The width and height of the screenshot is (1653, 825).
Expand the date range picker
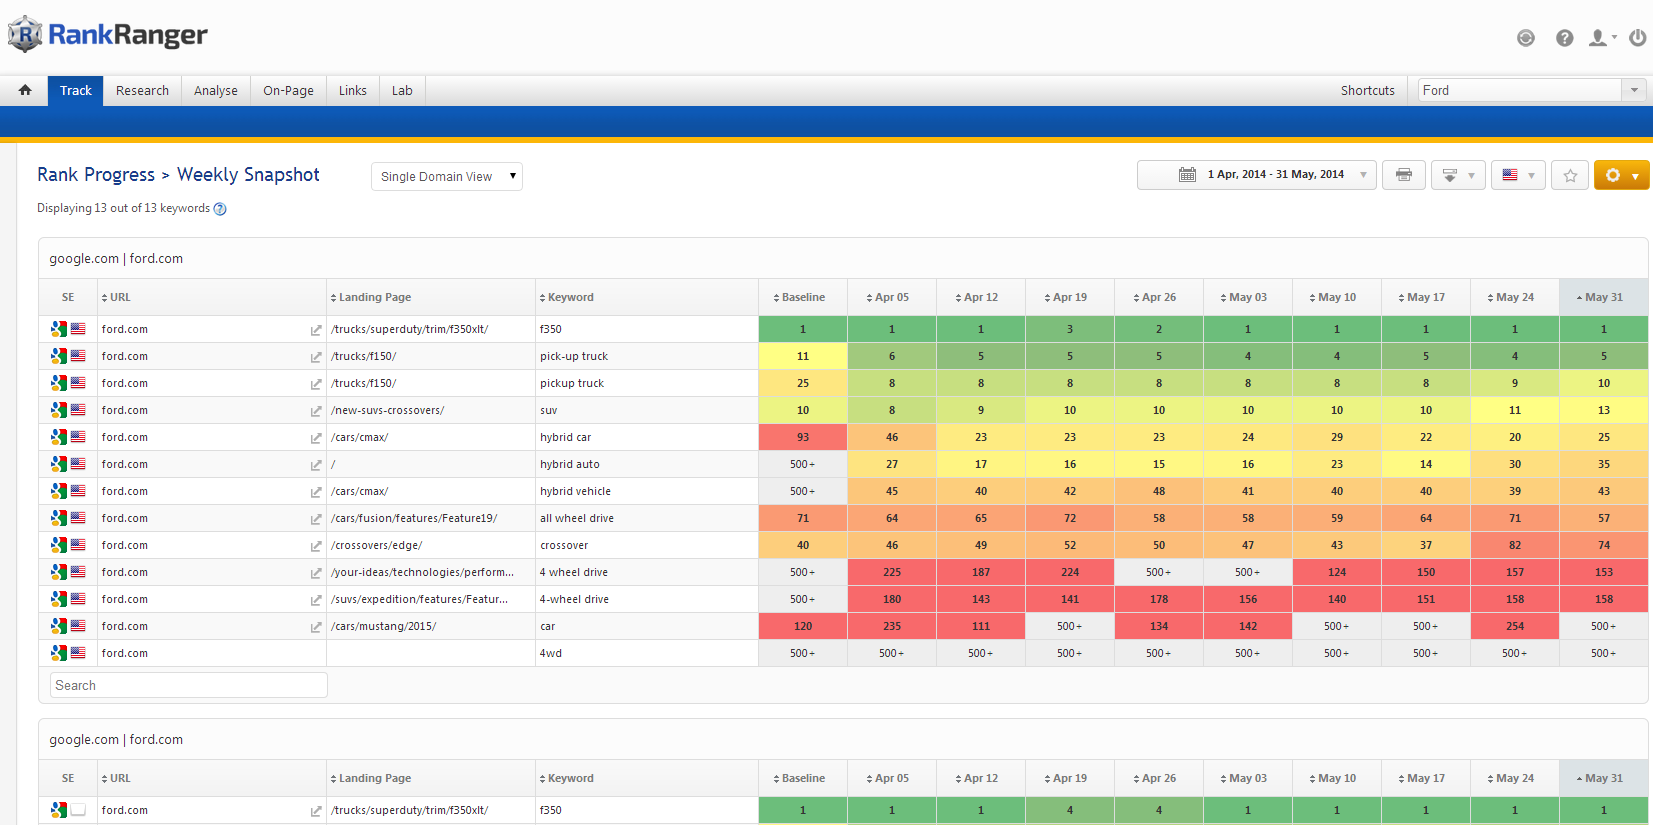pyautogui.click(x=1256, y=175)
